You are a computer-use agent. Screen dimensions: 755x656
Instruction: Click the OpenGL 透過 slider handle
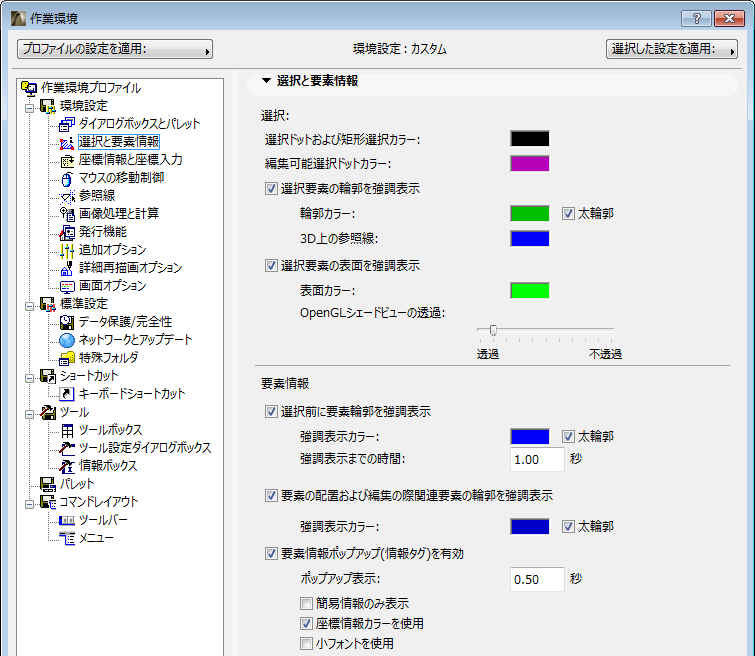coord(493,330)
